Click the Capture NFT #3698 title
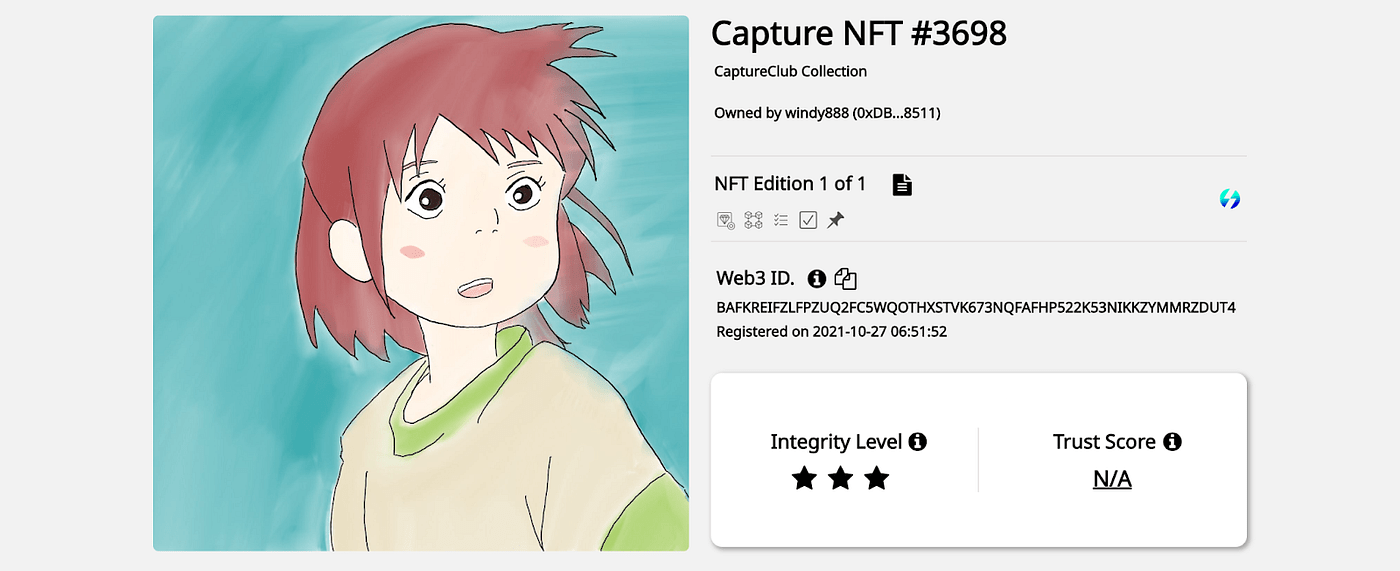The width and height of the screenshot is (1400, 571). 858,34
